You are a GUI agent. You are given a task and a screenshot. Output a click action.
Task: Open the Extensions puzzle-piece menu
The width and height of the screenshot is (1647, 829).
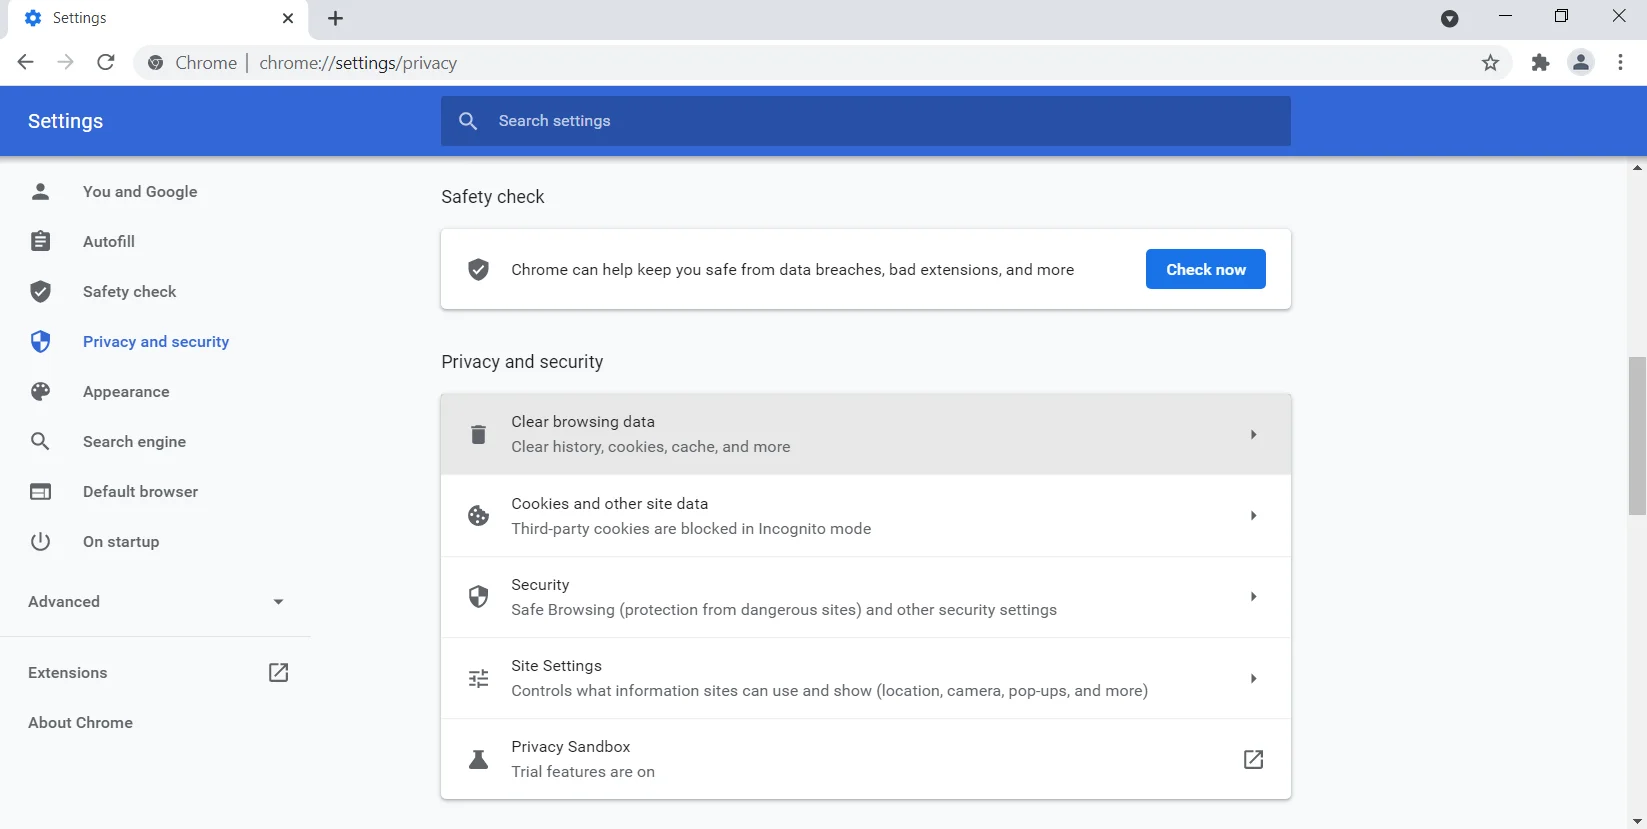click(x=1540, y=63)
